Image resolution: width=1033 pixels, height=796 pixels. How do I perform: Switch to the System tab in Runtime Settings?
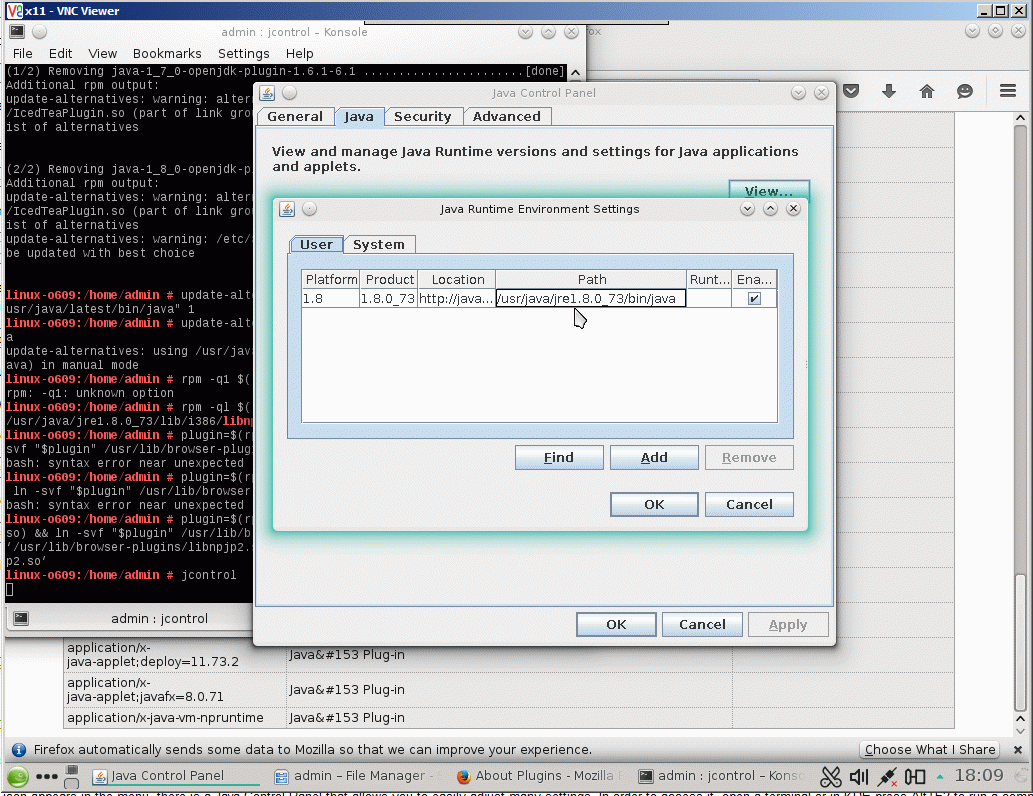coord(379,244)
